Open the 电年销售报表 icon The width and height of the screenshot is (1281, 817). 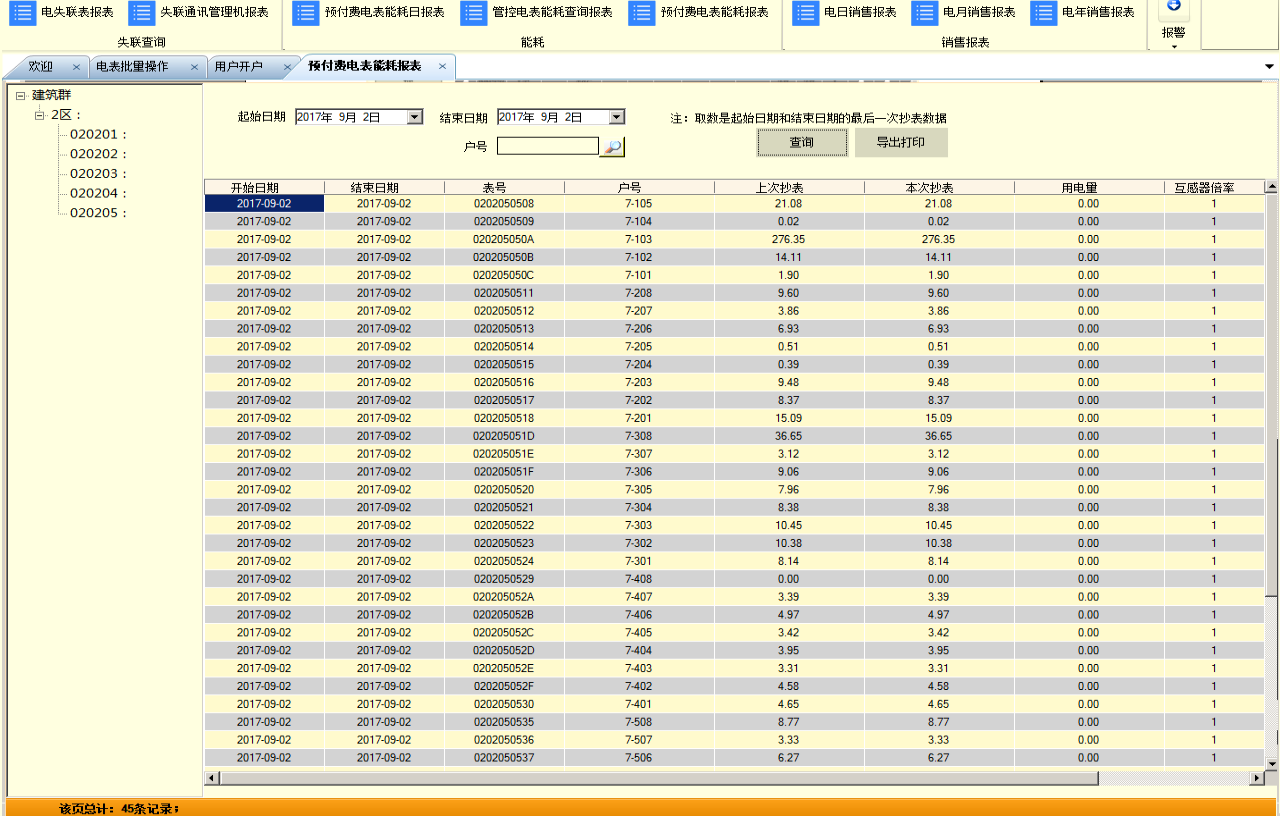[1044, 13]
